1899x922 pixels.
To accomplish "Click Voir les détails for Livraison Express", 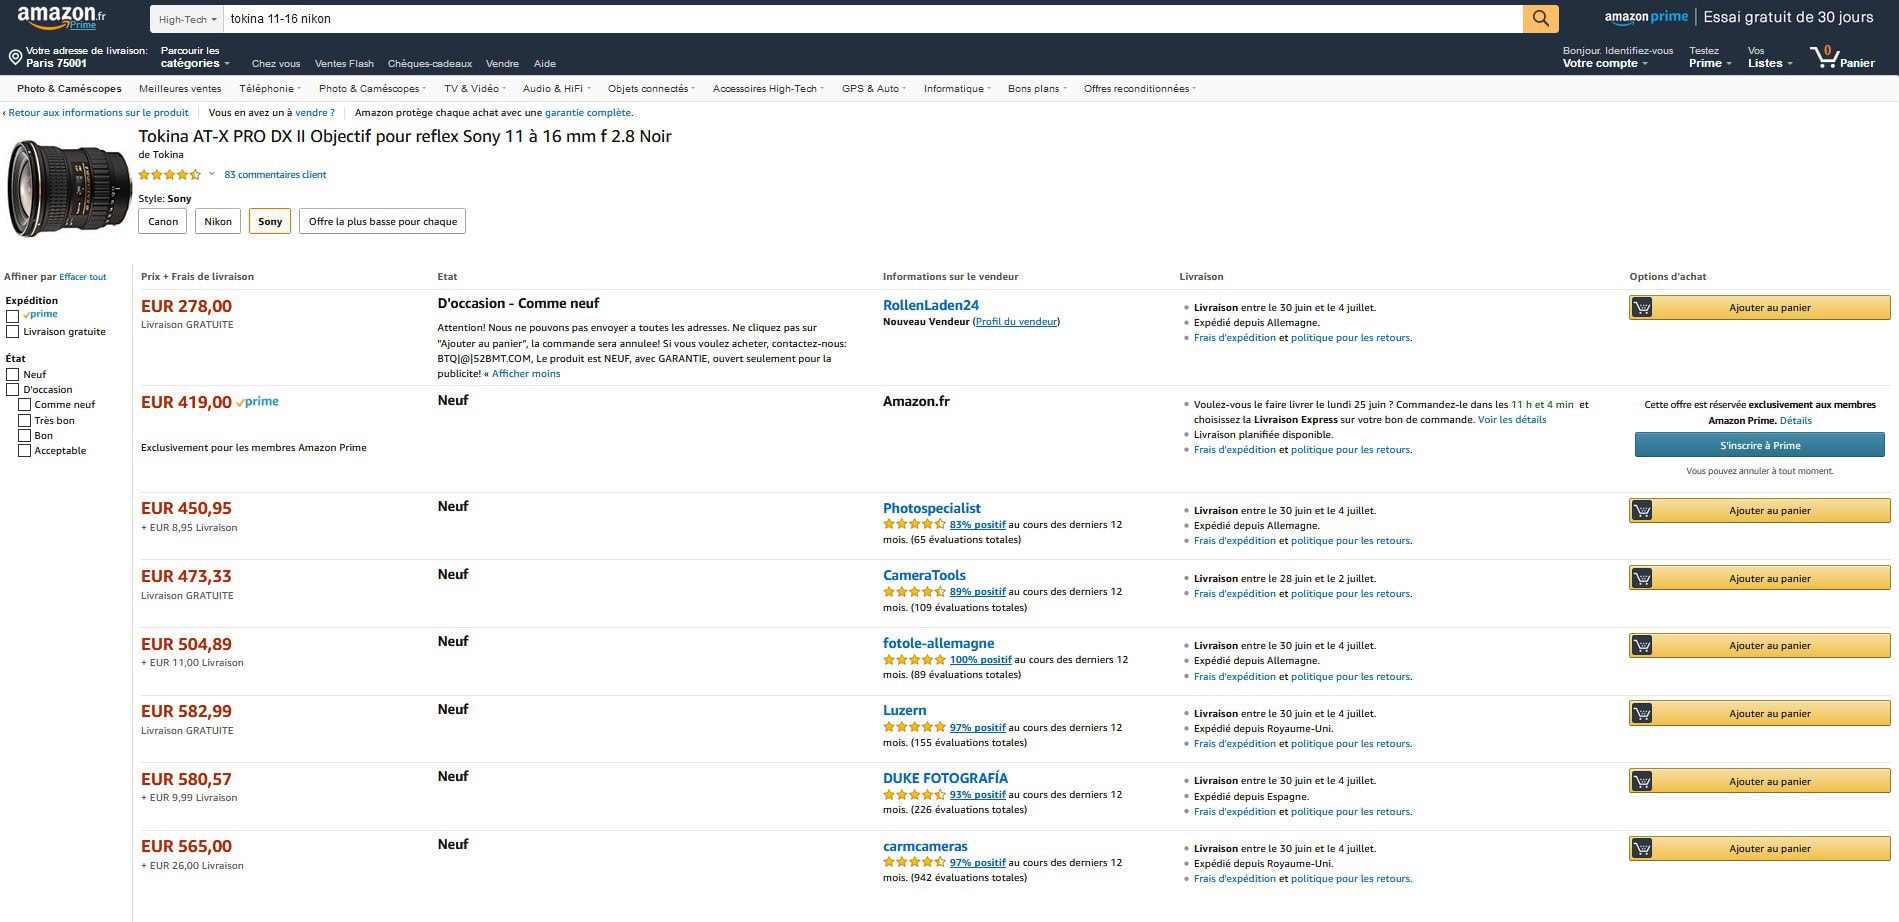I will tap(1512, 420).
